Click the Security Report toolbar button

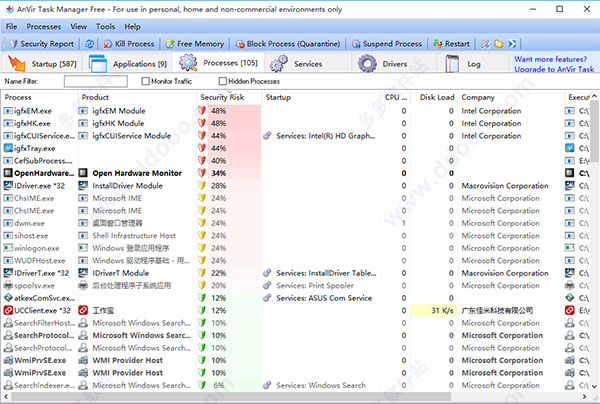click(x=42, y=44)
